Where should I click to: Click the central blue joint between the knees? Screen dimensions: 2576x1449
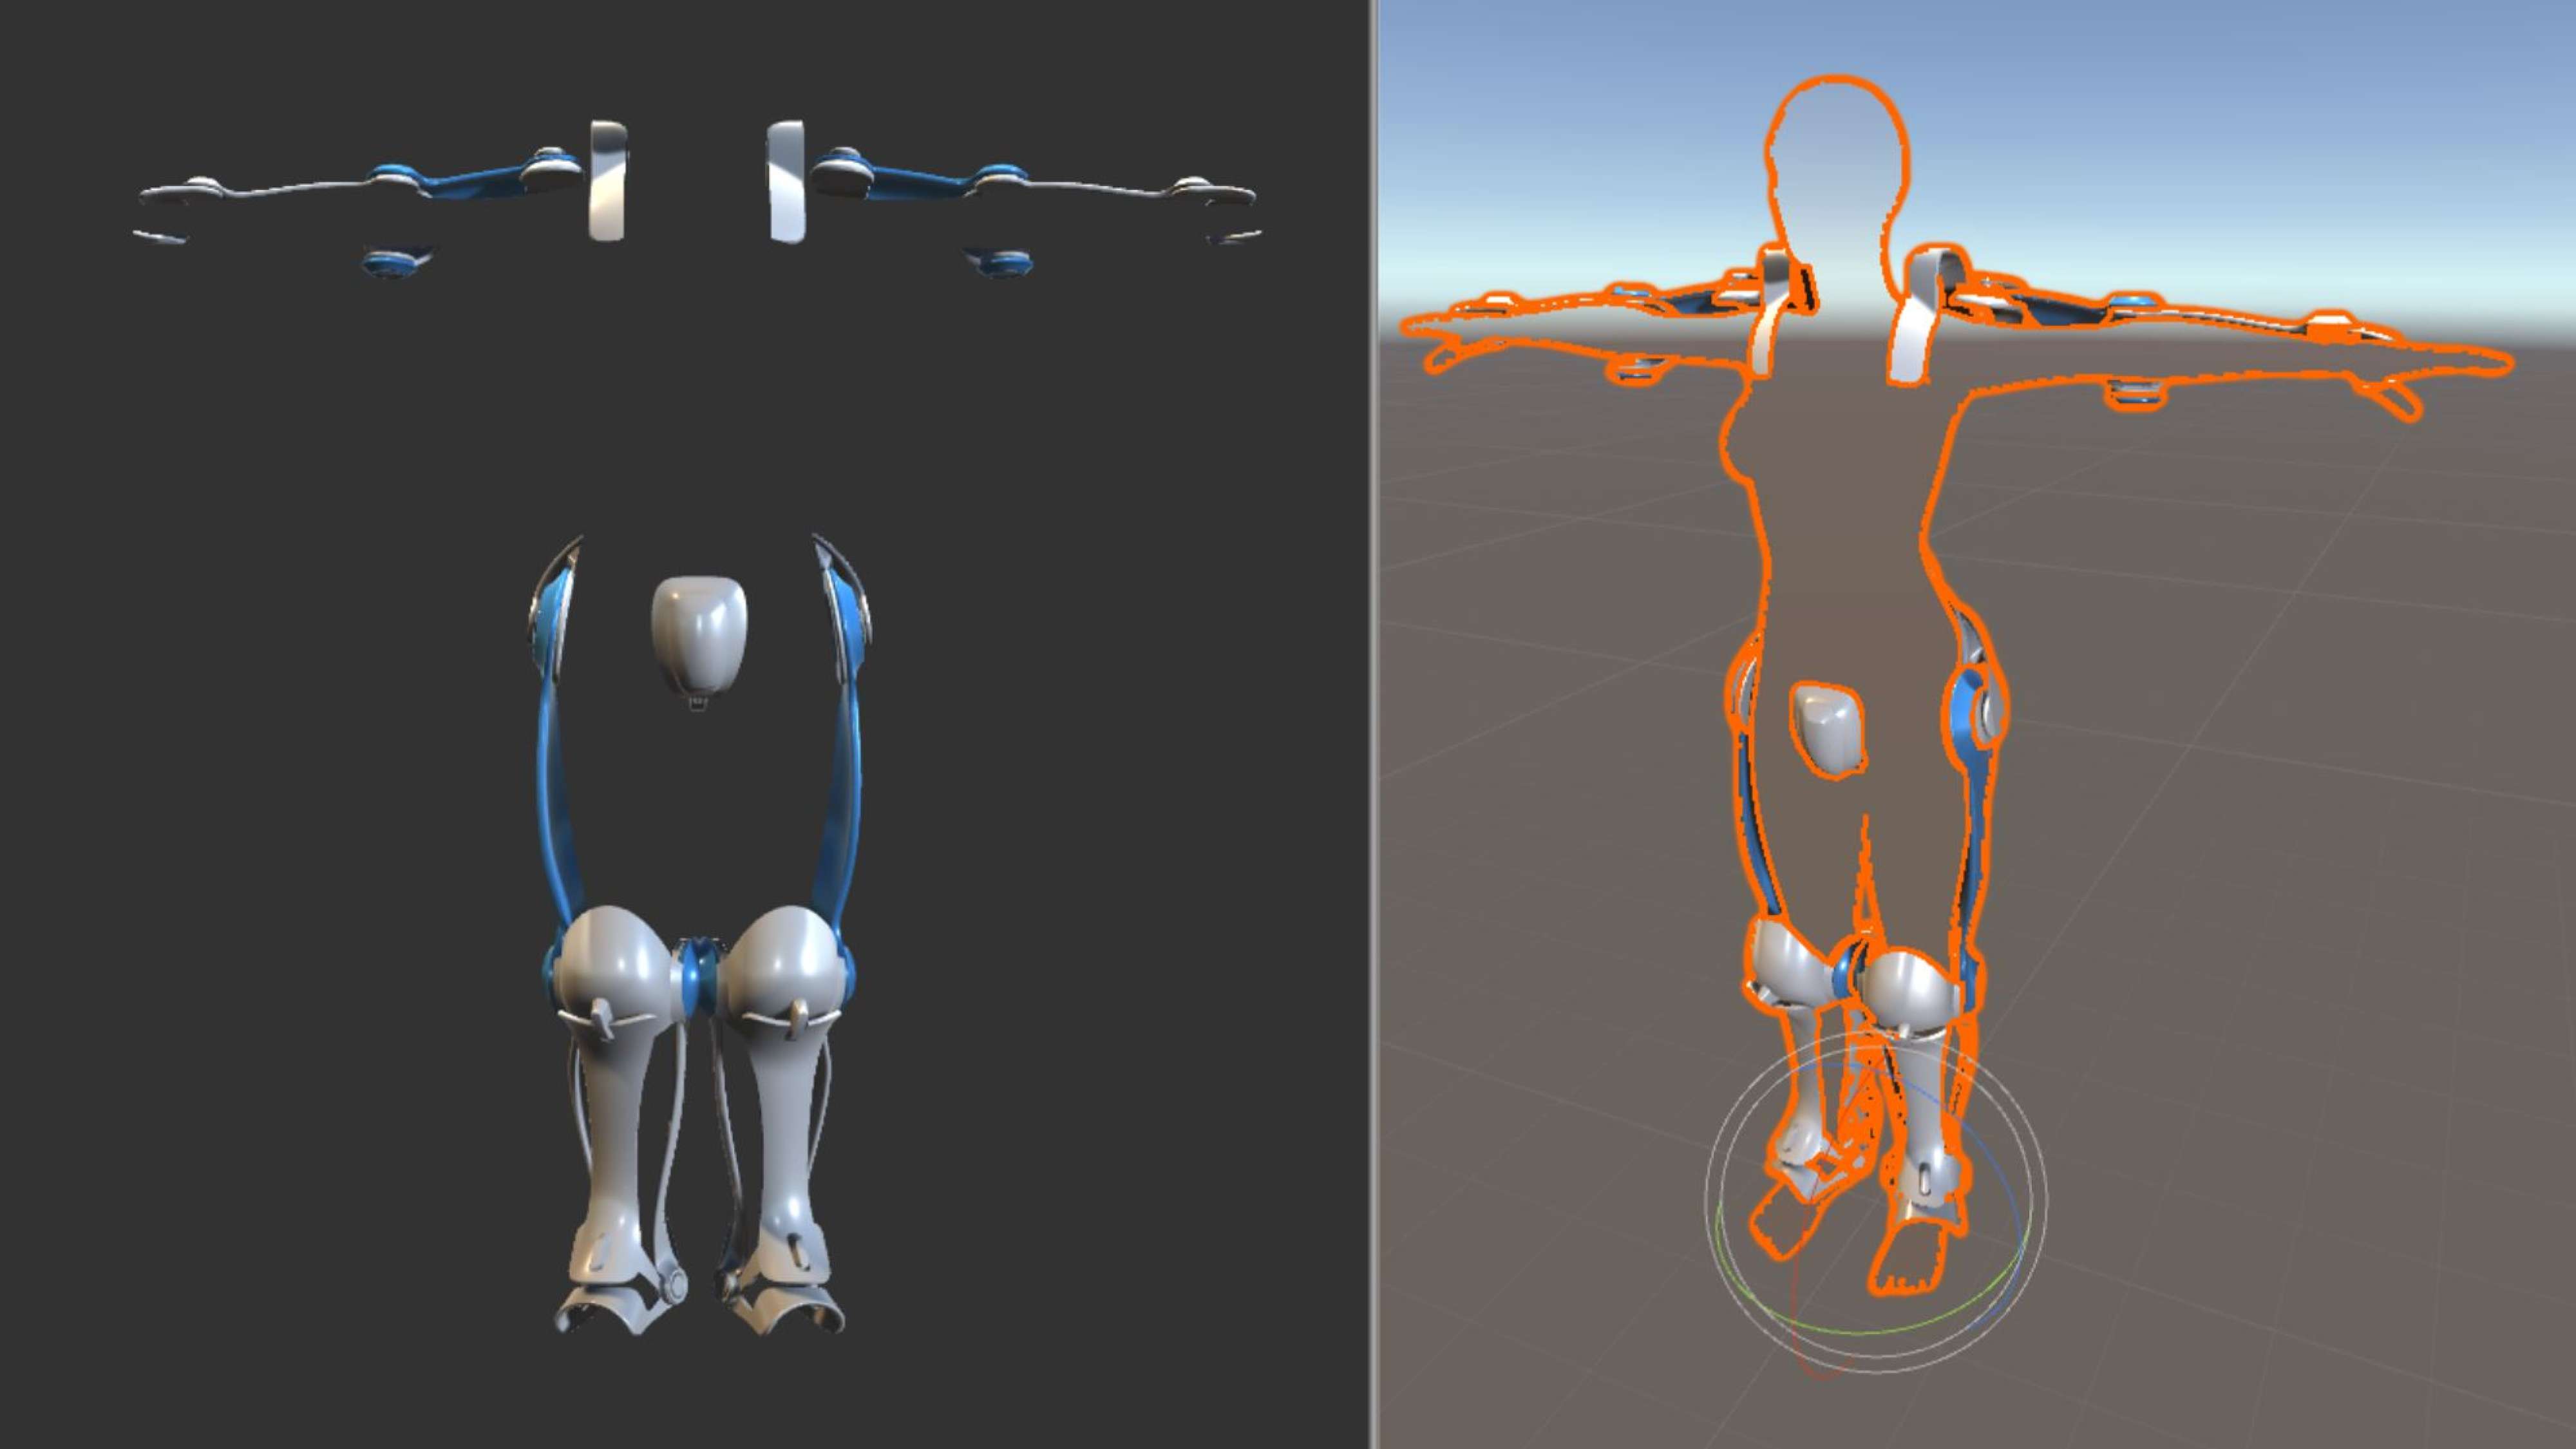pyautogui.click(x=697, y=972)
